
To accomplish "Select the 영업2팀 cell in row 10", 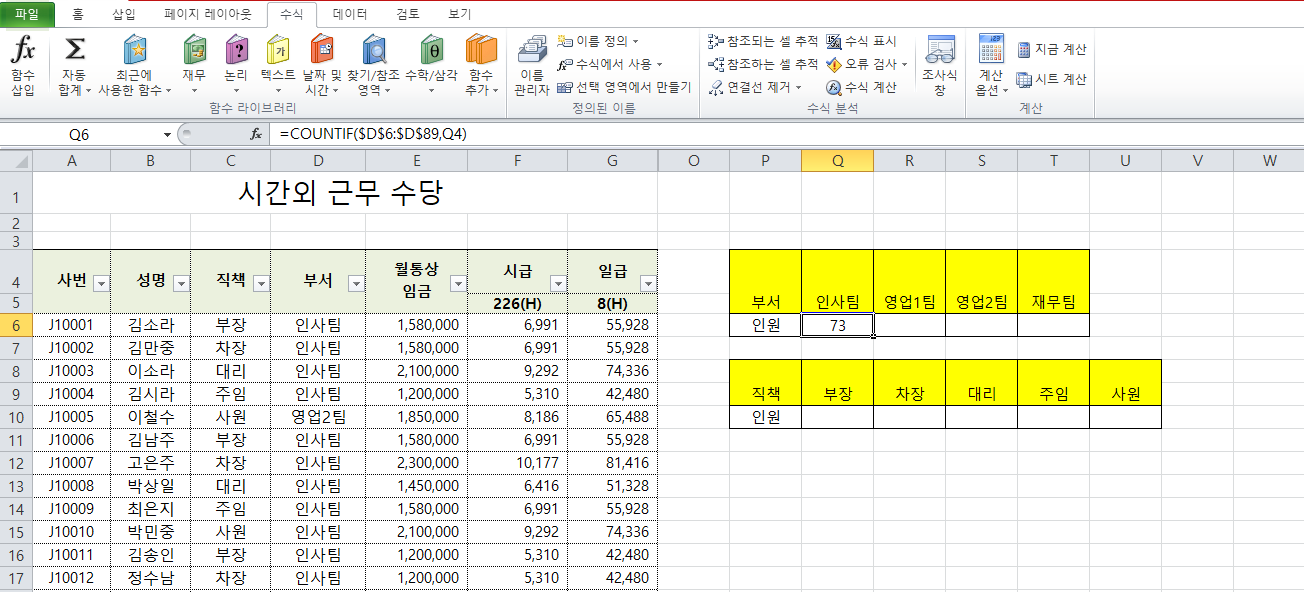I will (317, 417).
